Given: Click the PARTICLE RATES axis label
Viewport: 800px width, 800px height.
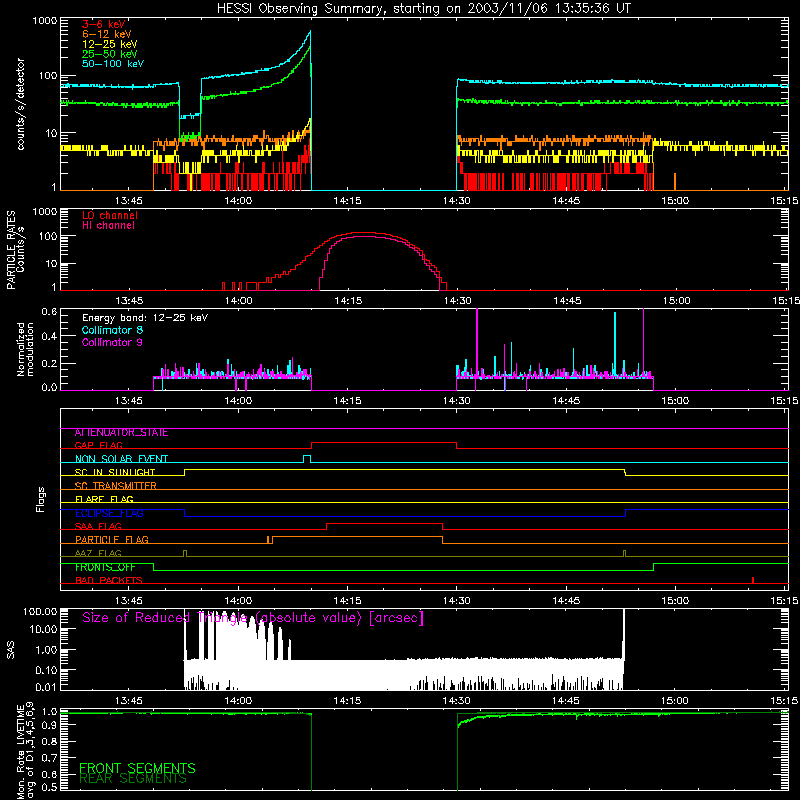Looking at the screenshot, I should tap(15, 250).
